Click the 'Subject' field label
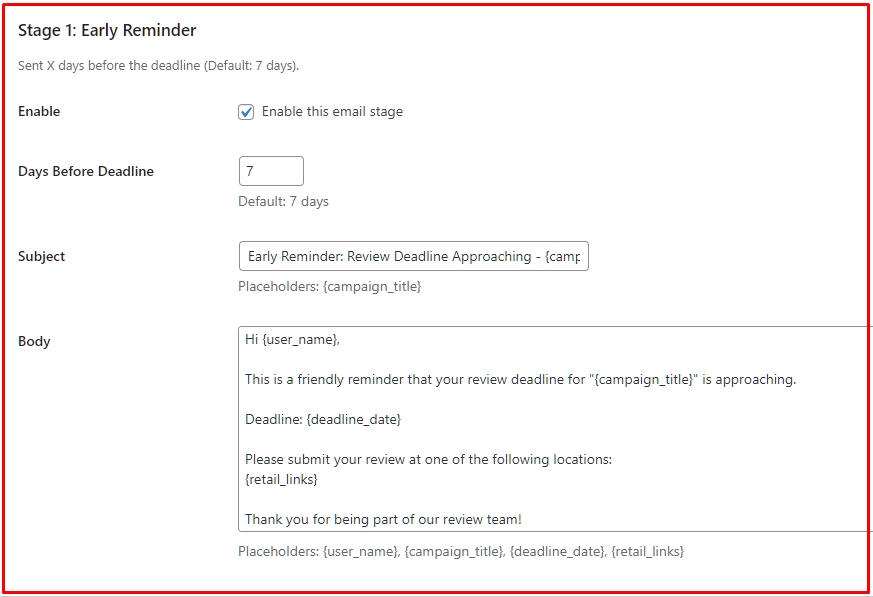The width and height of the screenshot is (873, 597). coord(41,255)
